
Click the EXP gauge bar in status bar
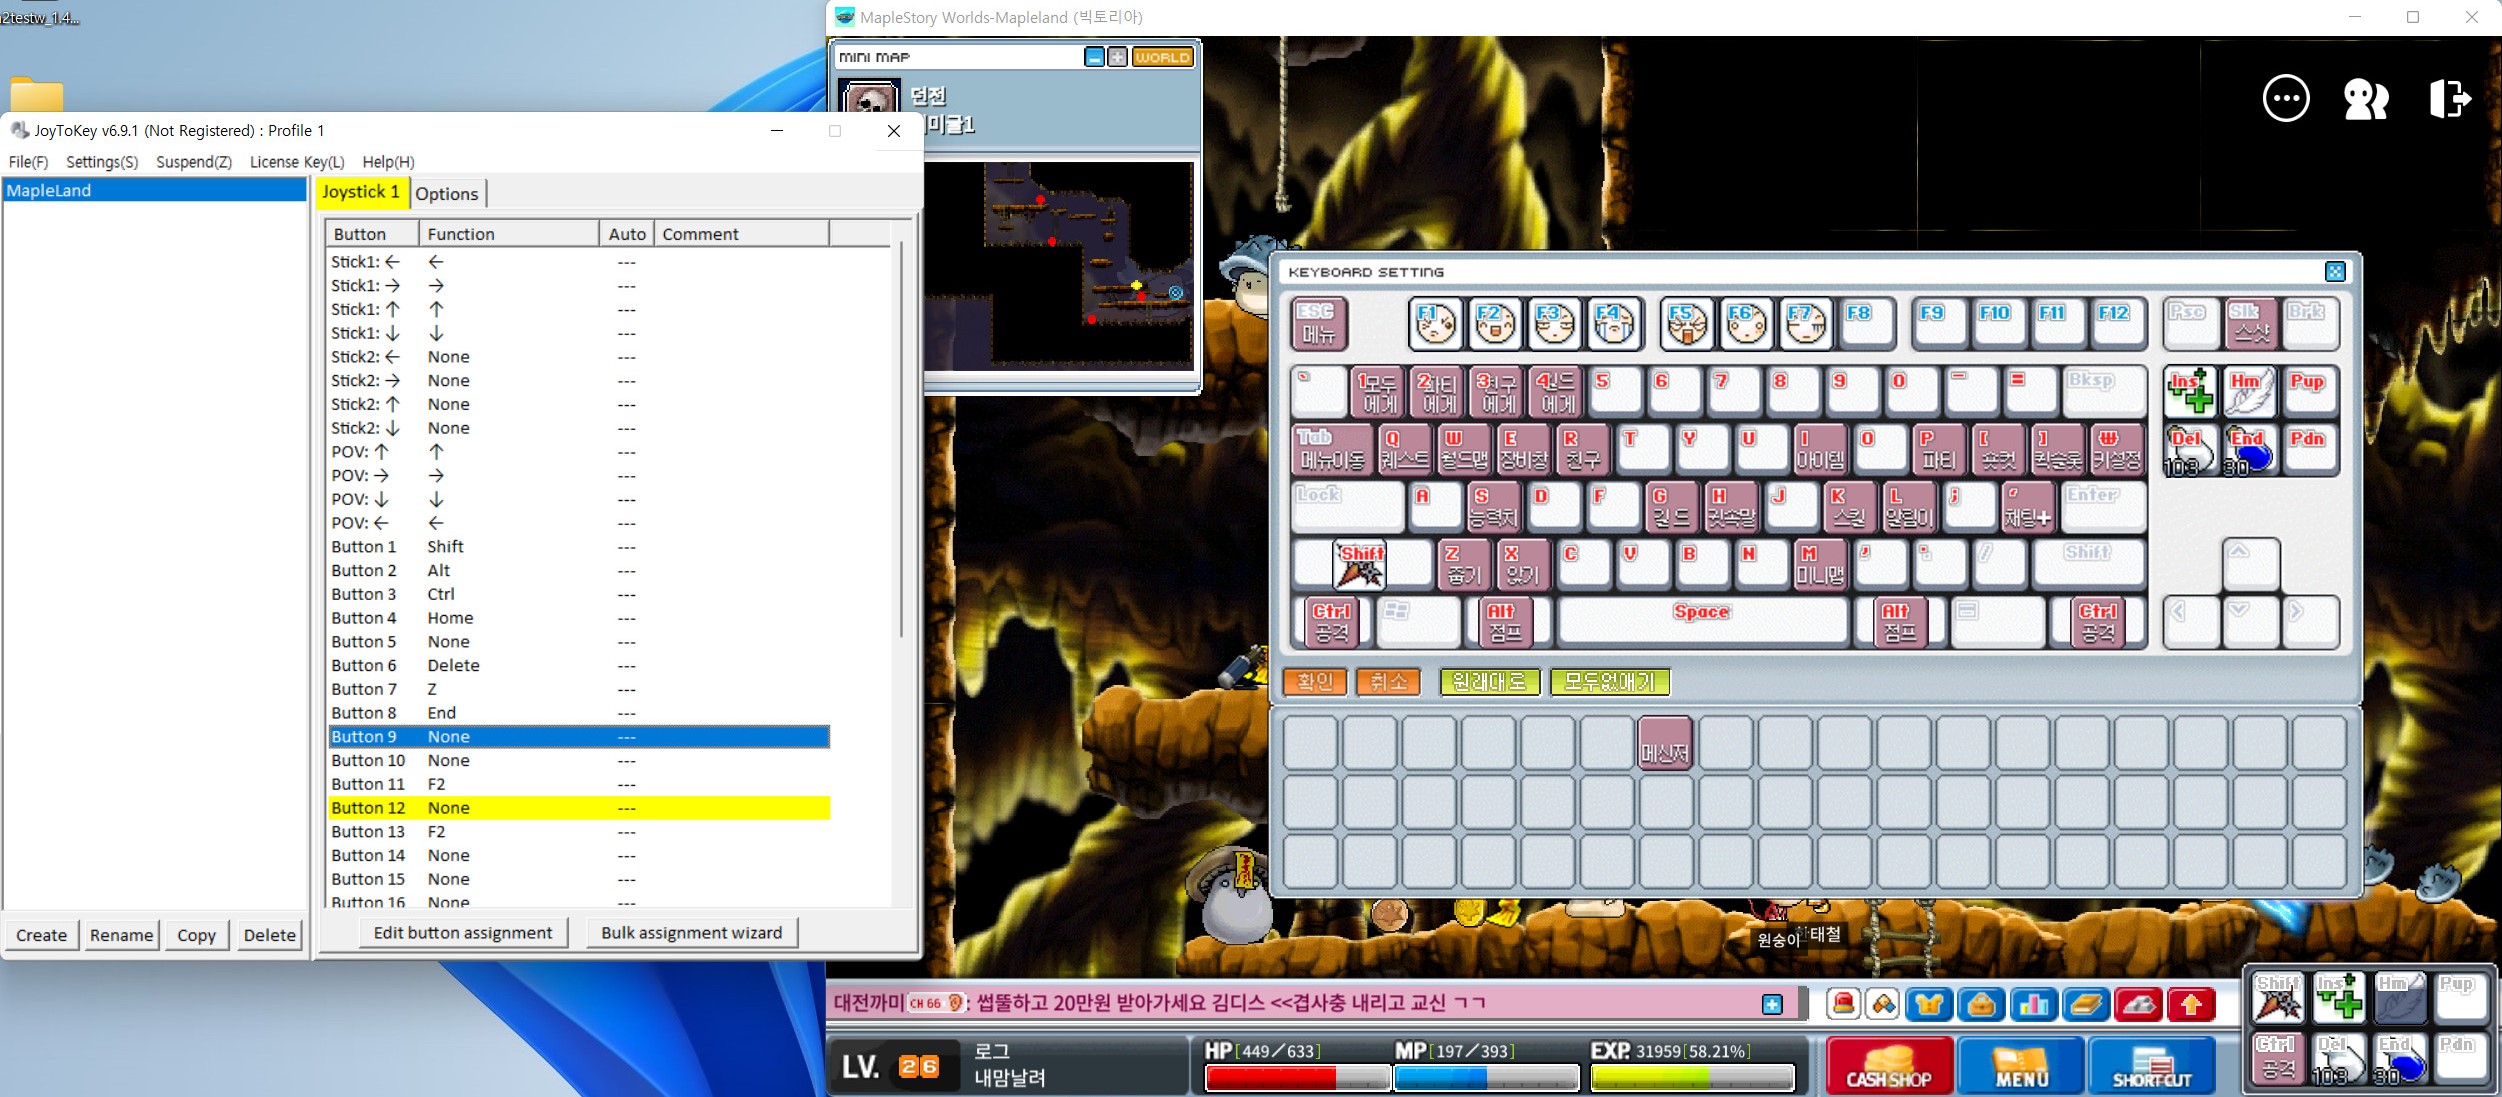point(1692,1078)
